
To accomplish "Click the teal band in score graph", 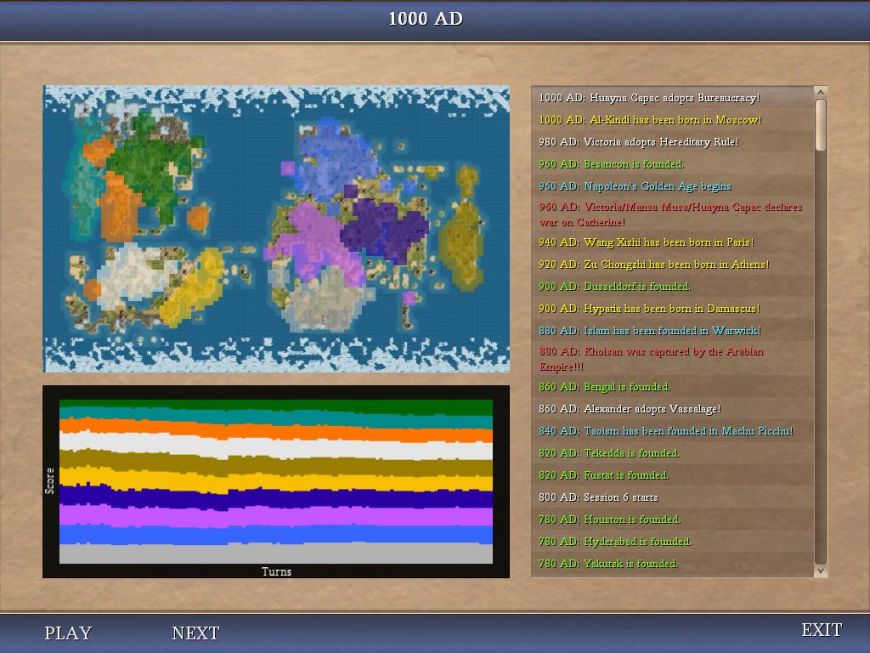I will 276,419.
